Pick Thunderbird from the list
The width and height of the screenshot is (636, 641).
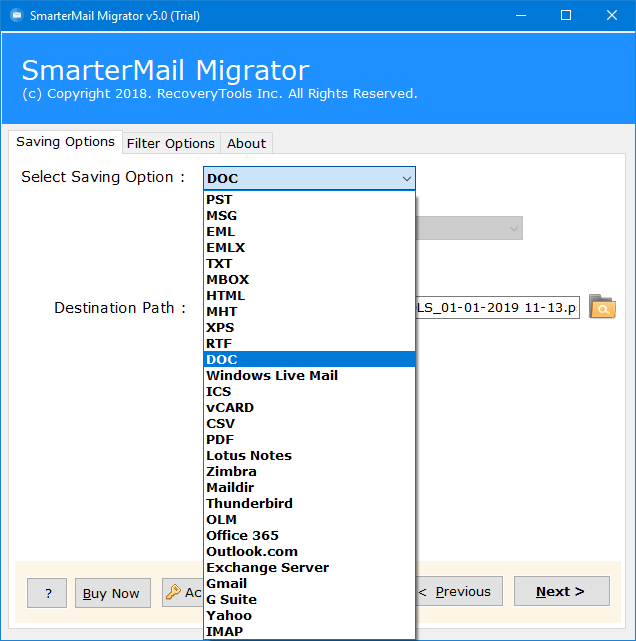309,503
